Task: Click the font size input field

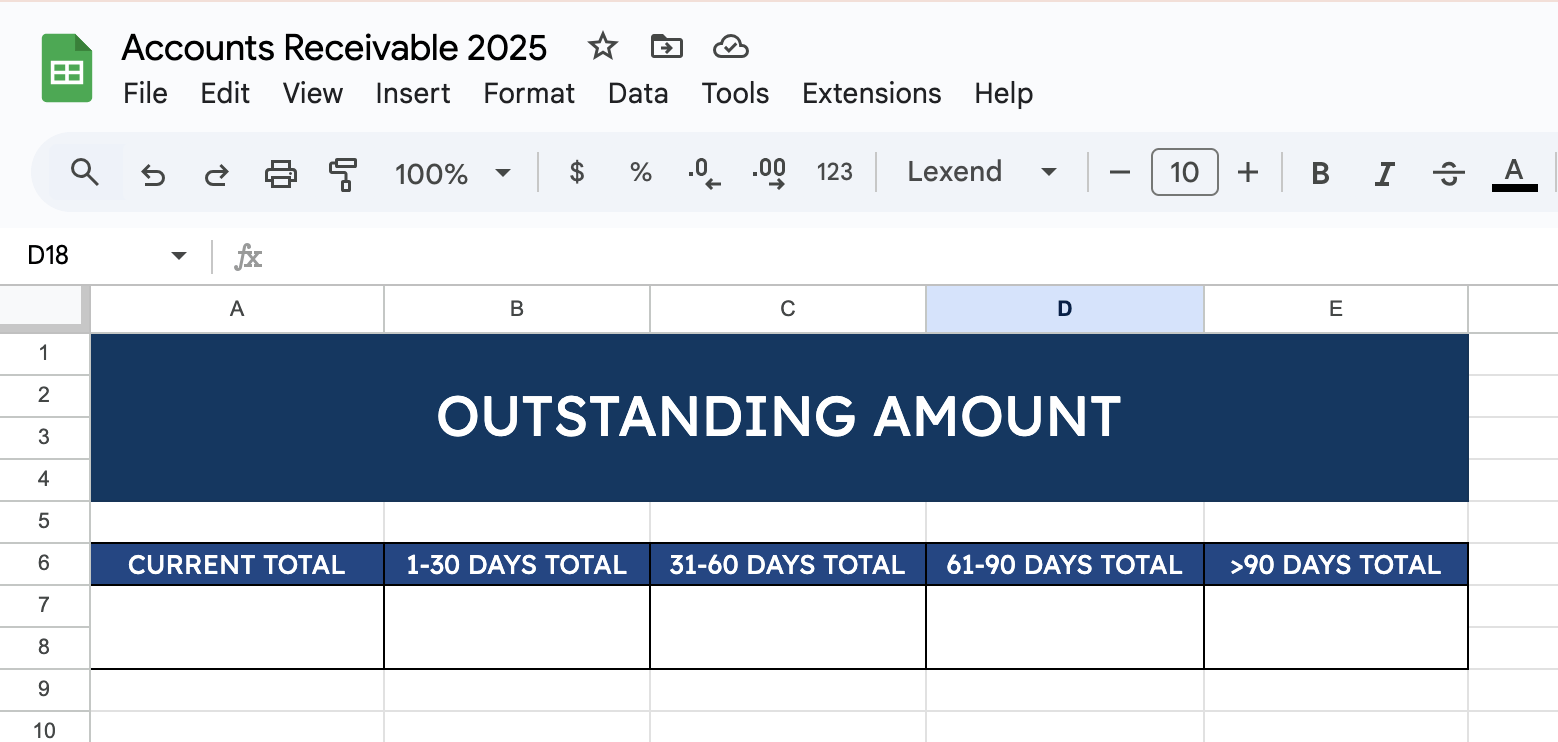Action: coord(1184,172)
